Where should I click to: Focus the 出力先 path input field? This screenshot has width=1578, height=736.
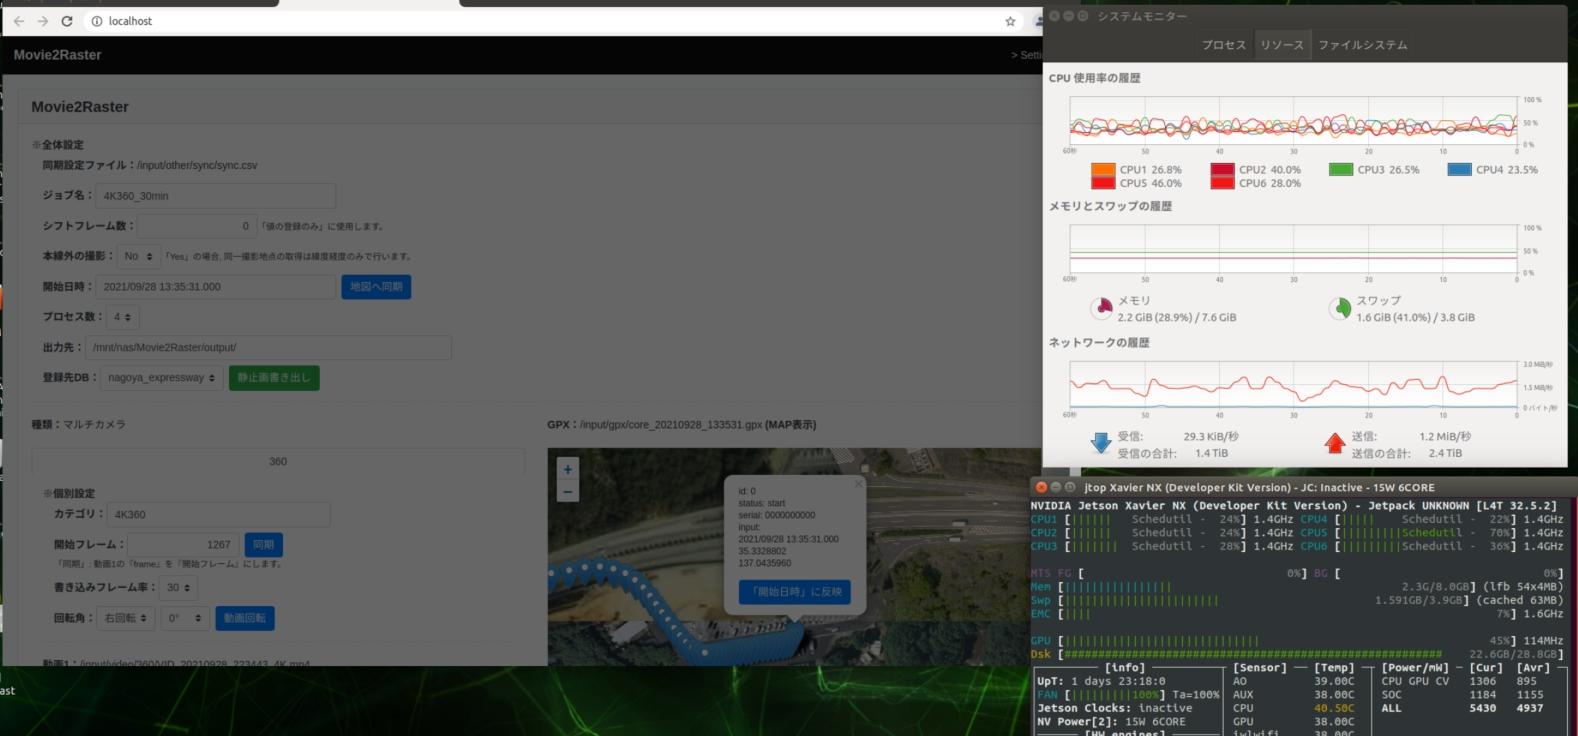pyautogui.click(x=268, y=347)
